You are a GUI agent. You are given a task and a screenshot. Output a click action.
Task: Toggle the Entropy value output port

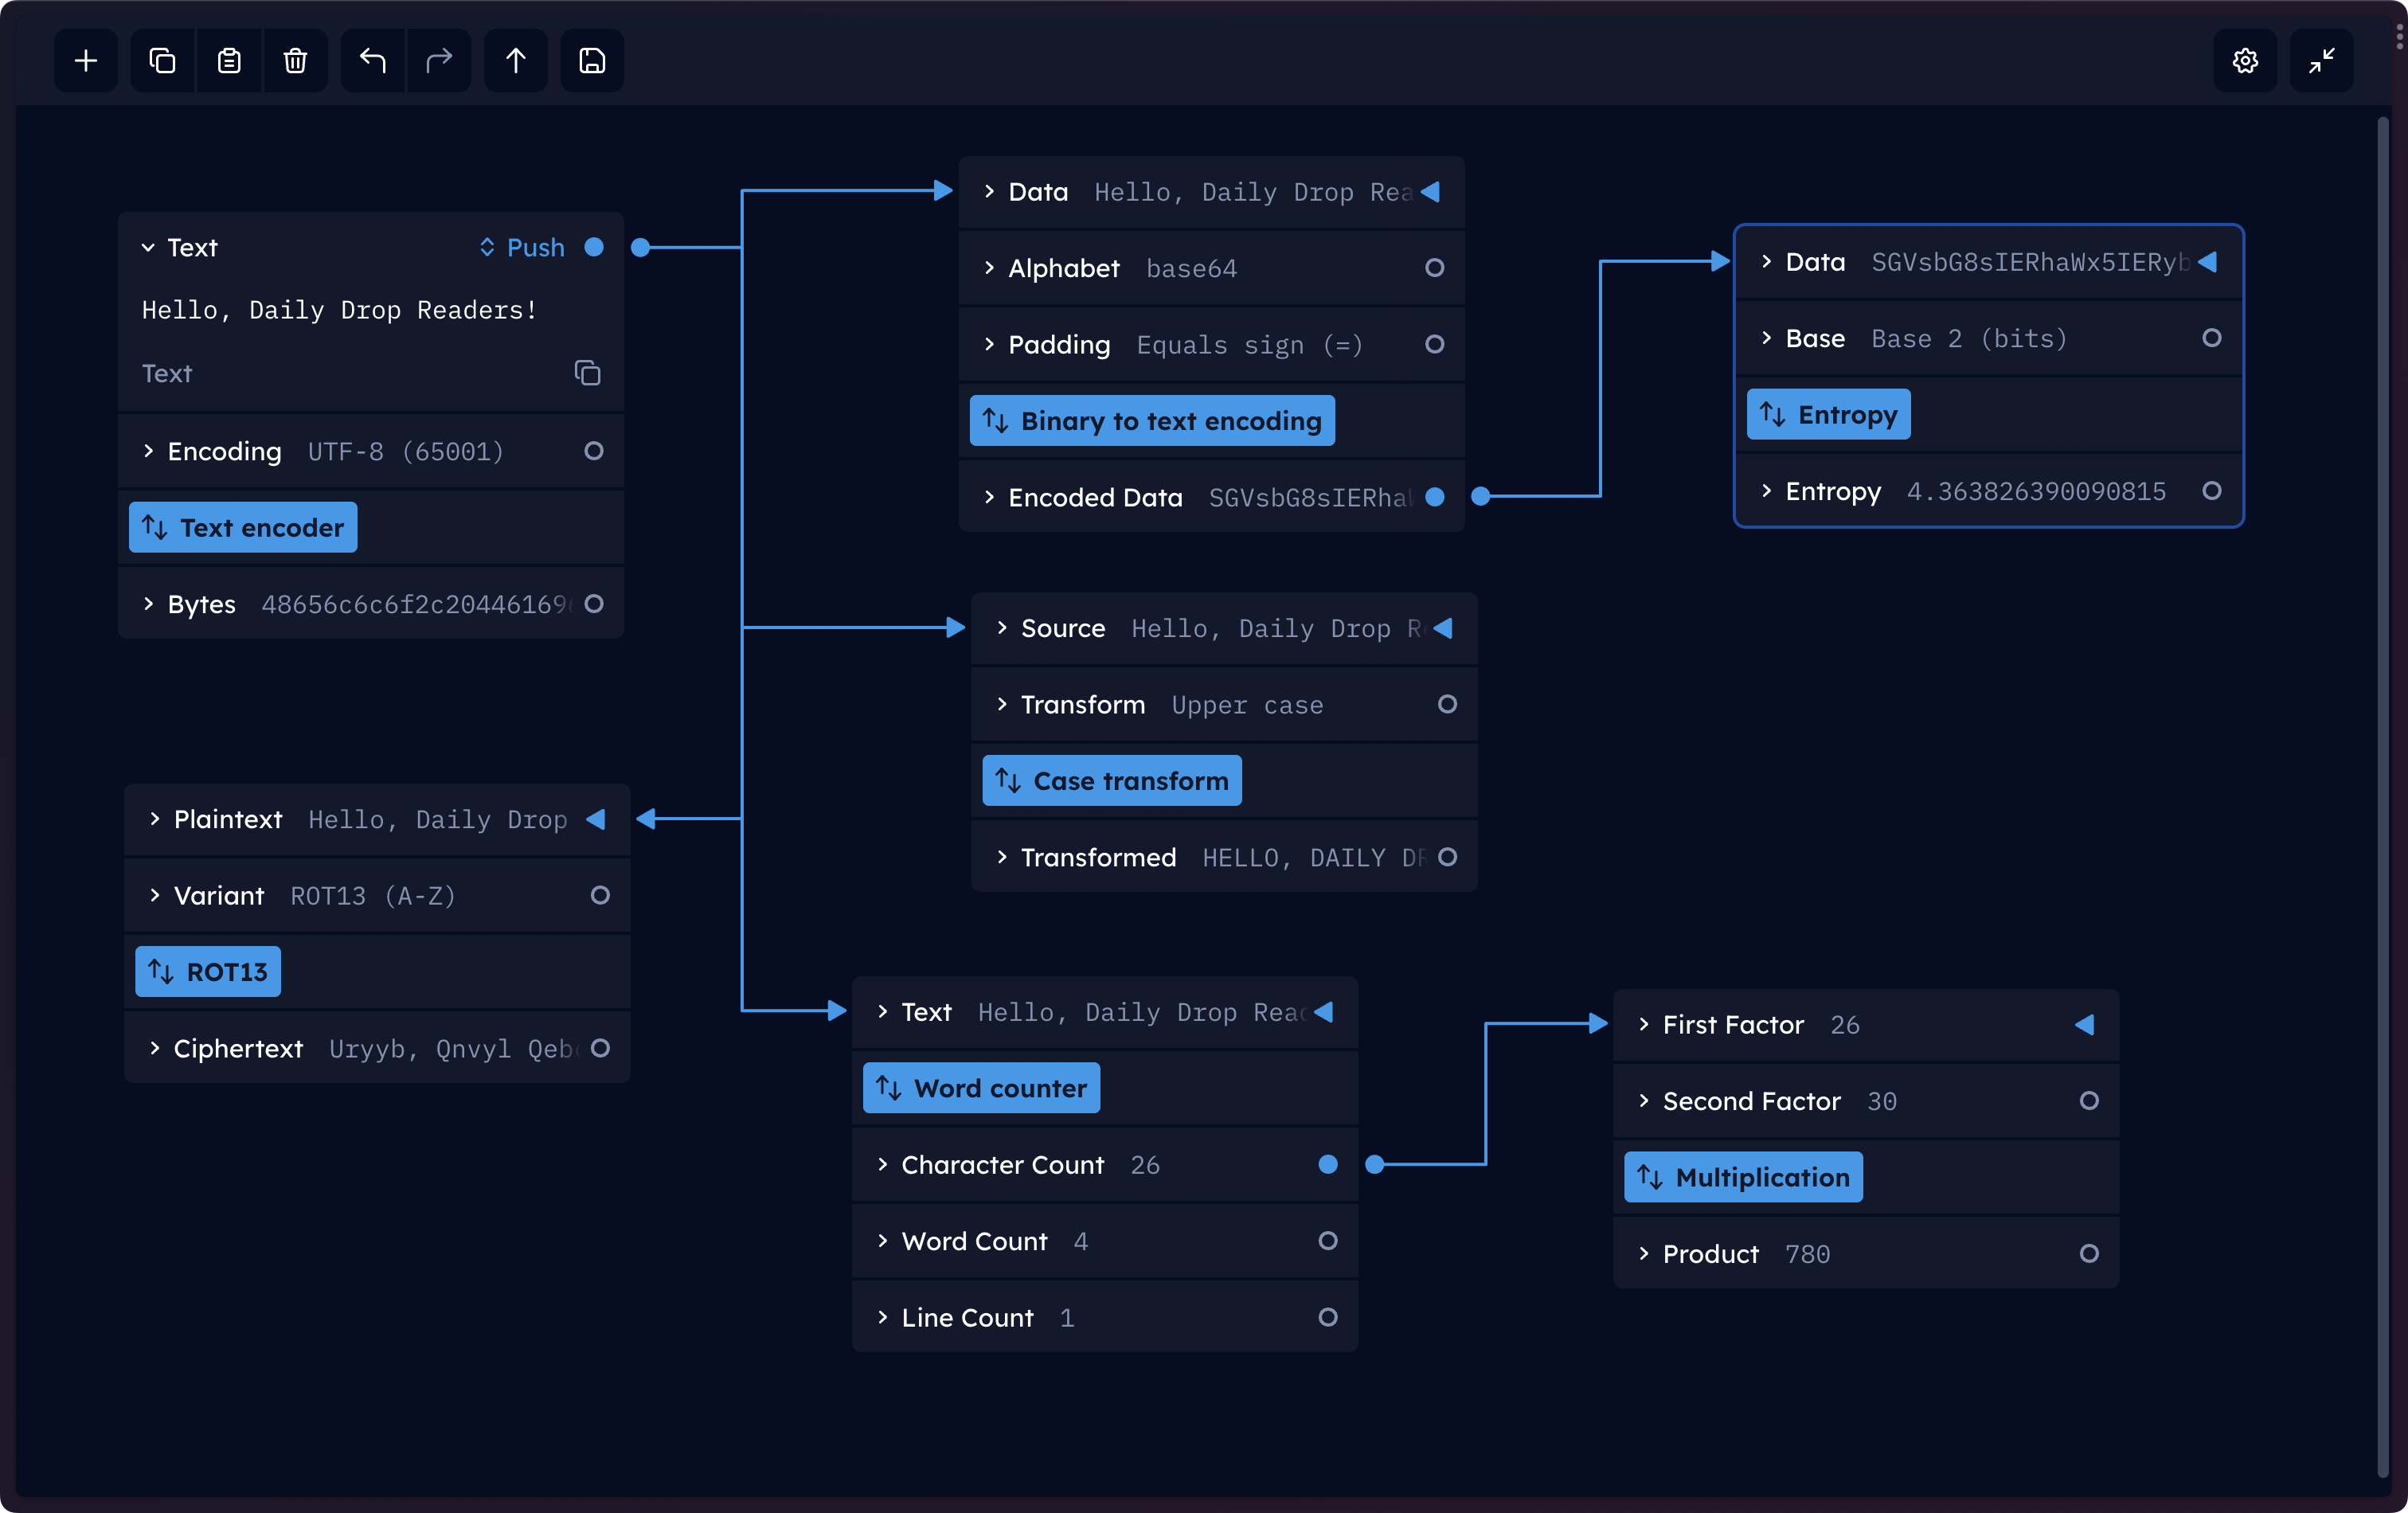tap(2212, 491)
